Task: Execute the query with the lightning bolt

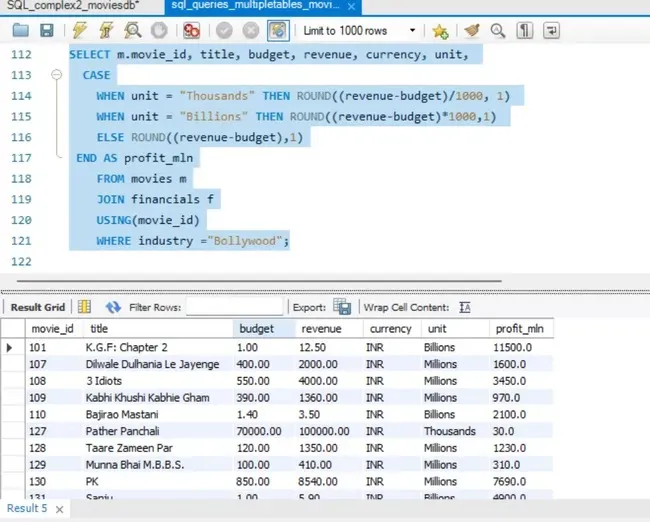Action: click(79, 31)
